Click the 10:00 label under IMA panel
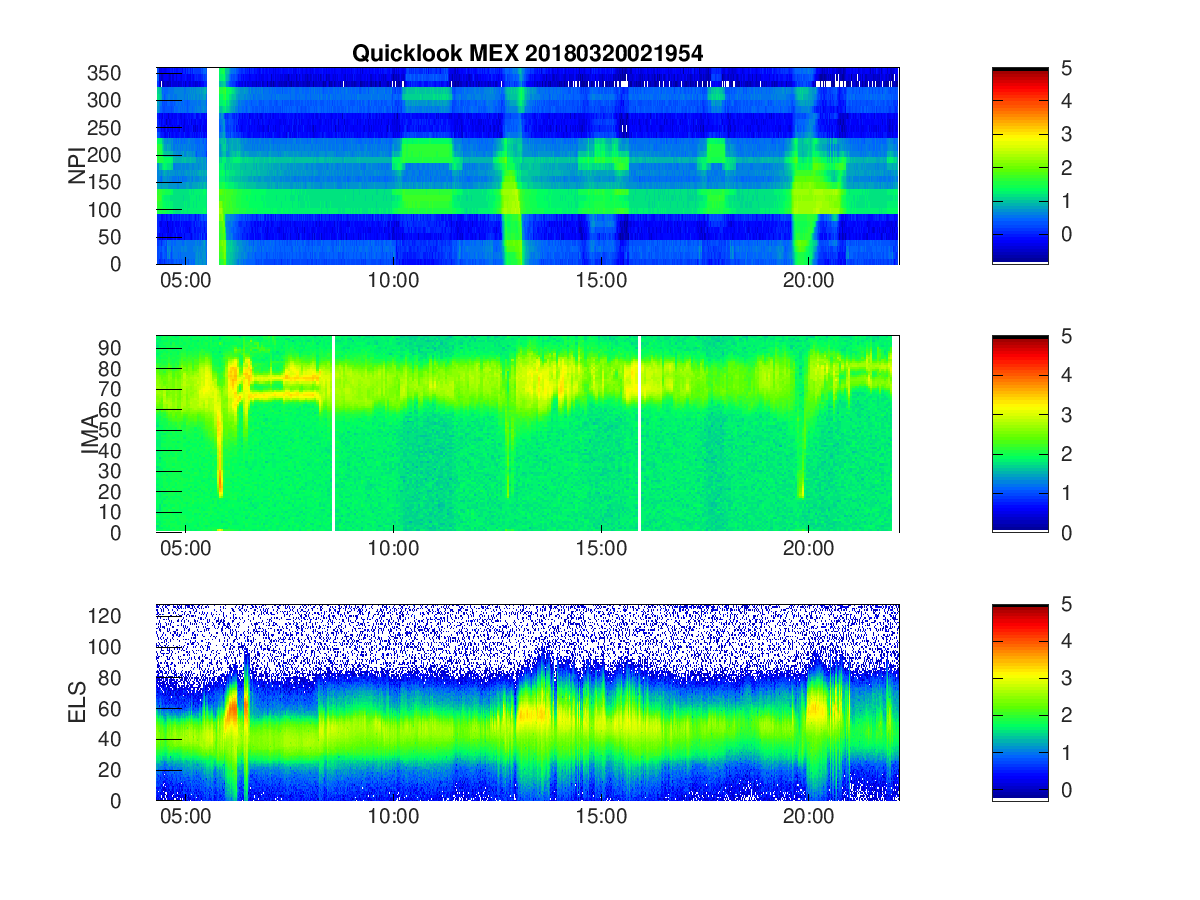The image size is (1200, 900). (393, 549)
